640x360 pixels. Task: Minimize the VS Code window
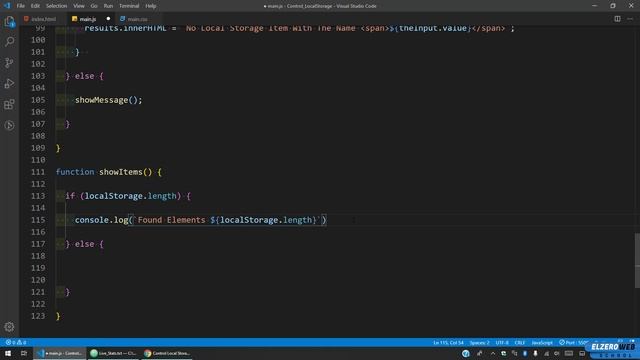click(594, 6)
